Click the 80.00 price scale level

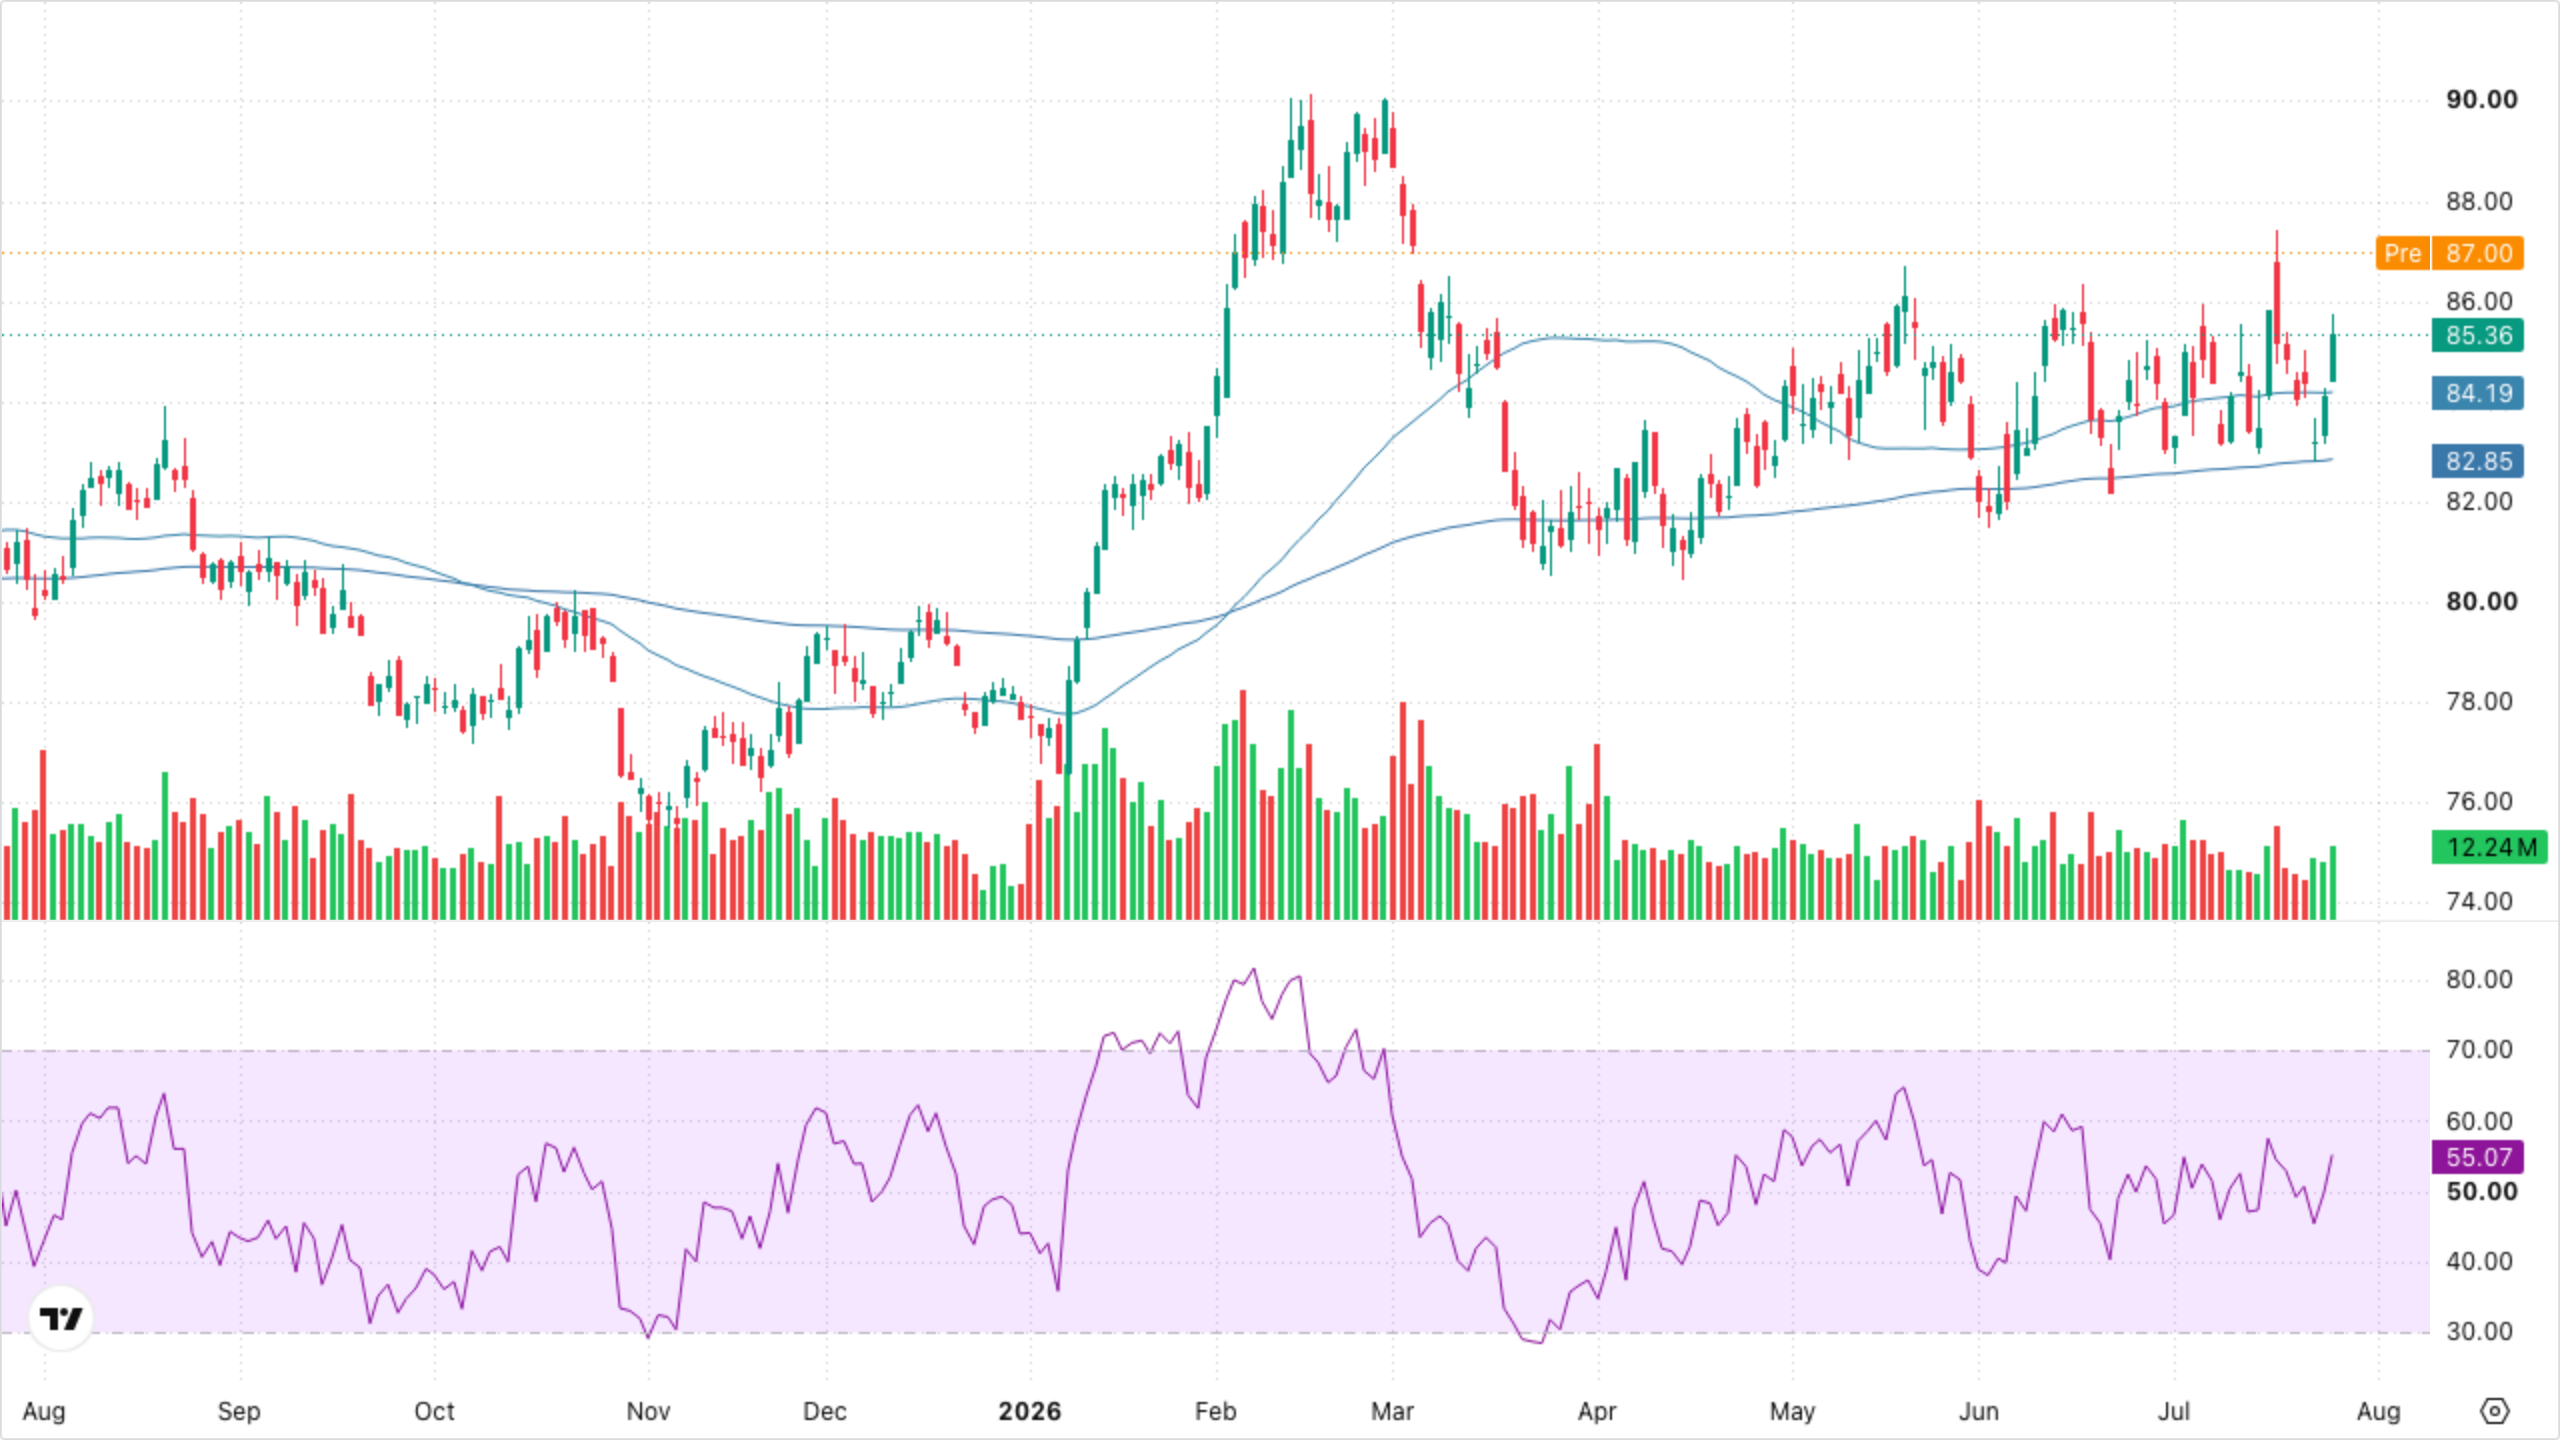point(2481,601)
